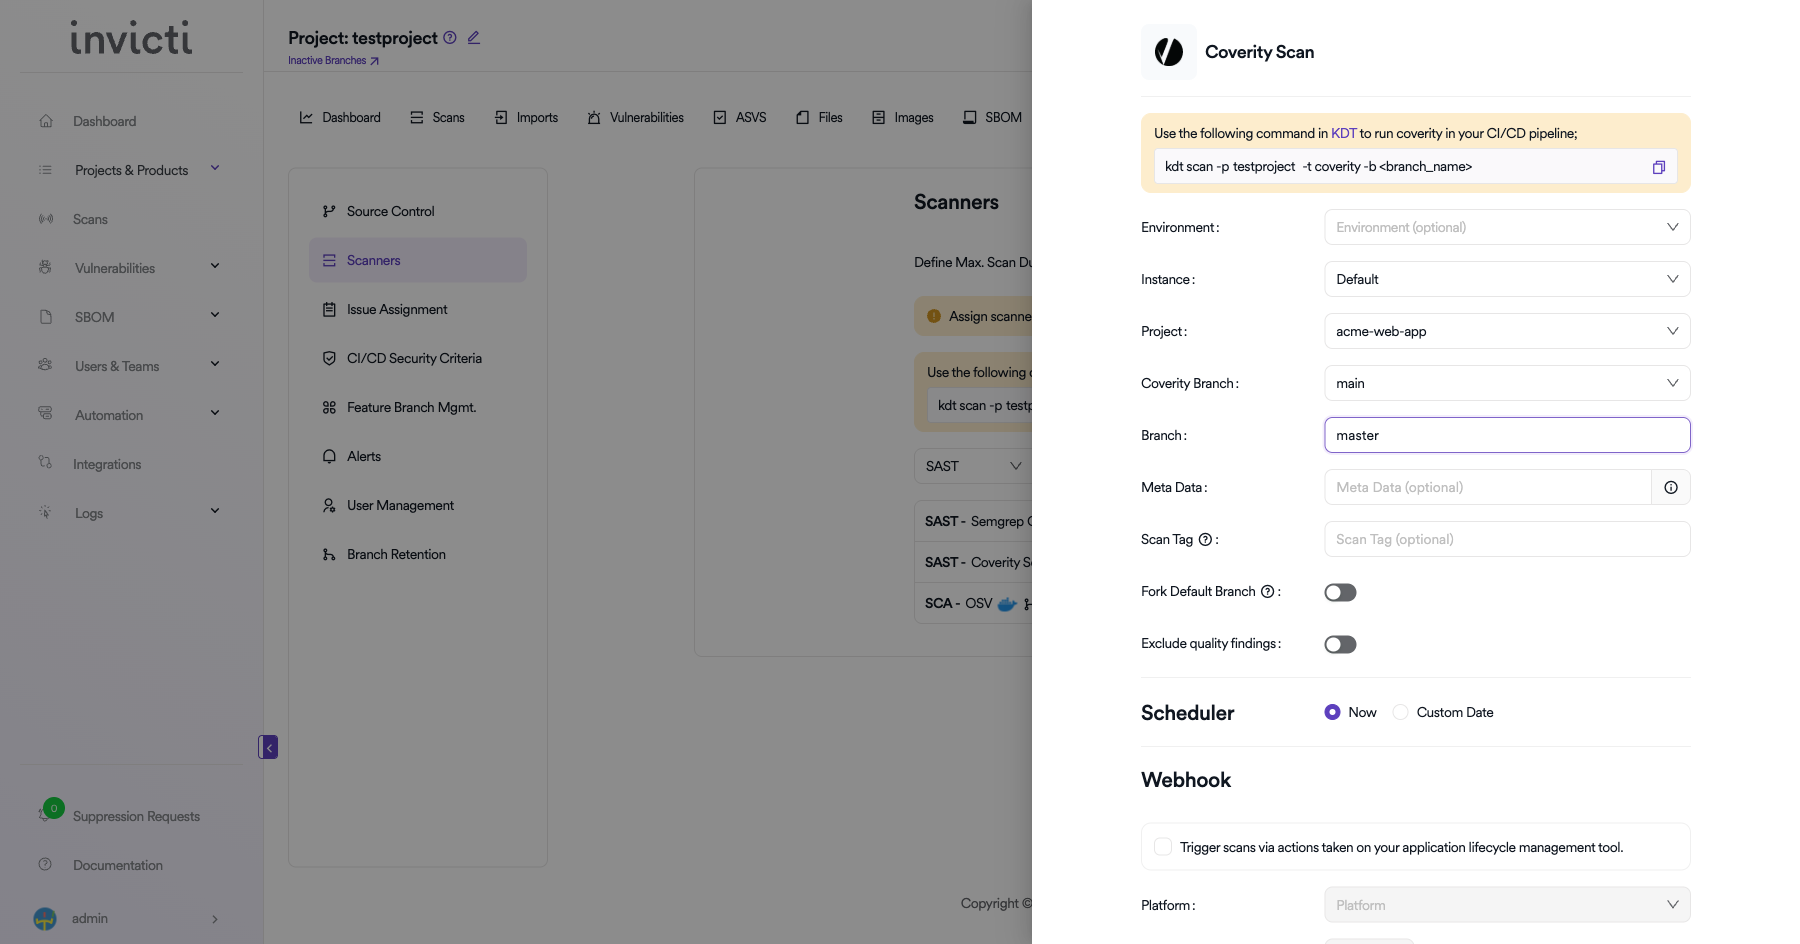Toggle the Fork Default Branch switch
This screenshot has height=944, width=1800.
(x=1340, y=593)
